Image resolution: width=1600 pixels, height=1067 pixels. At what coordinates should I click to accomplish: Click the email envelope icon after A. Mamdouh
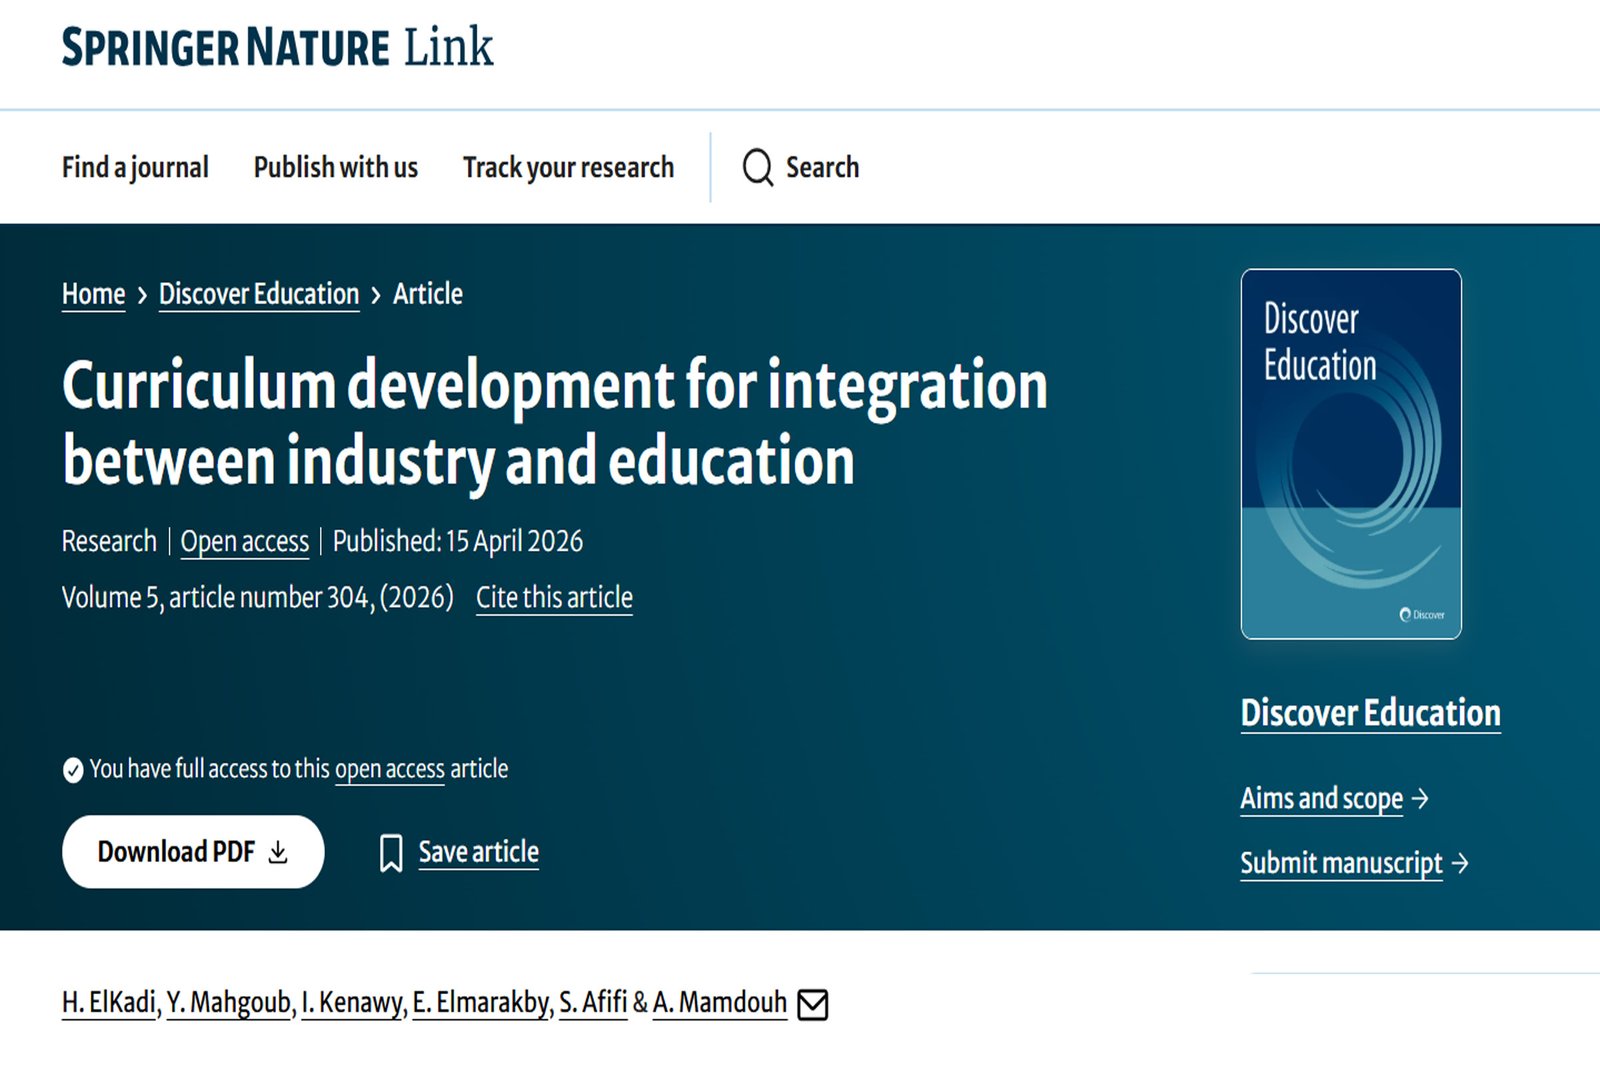pyautogui.click(x=813, y=1004)
